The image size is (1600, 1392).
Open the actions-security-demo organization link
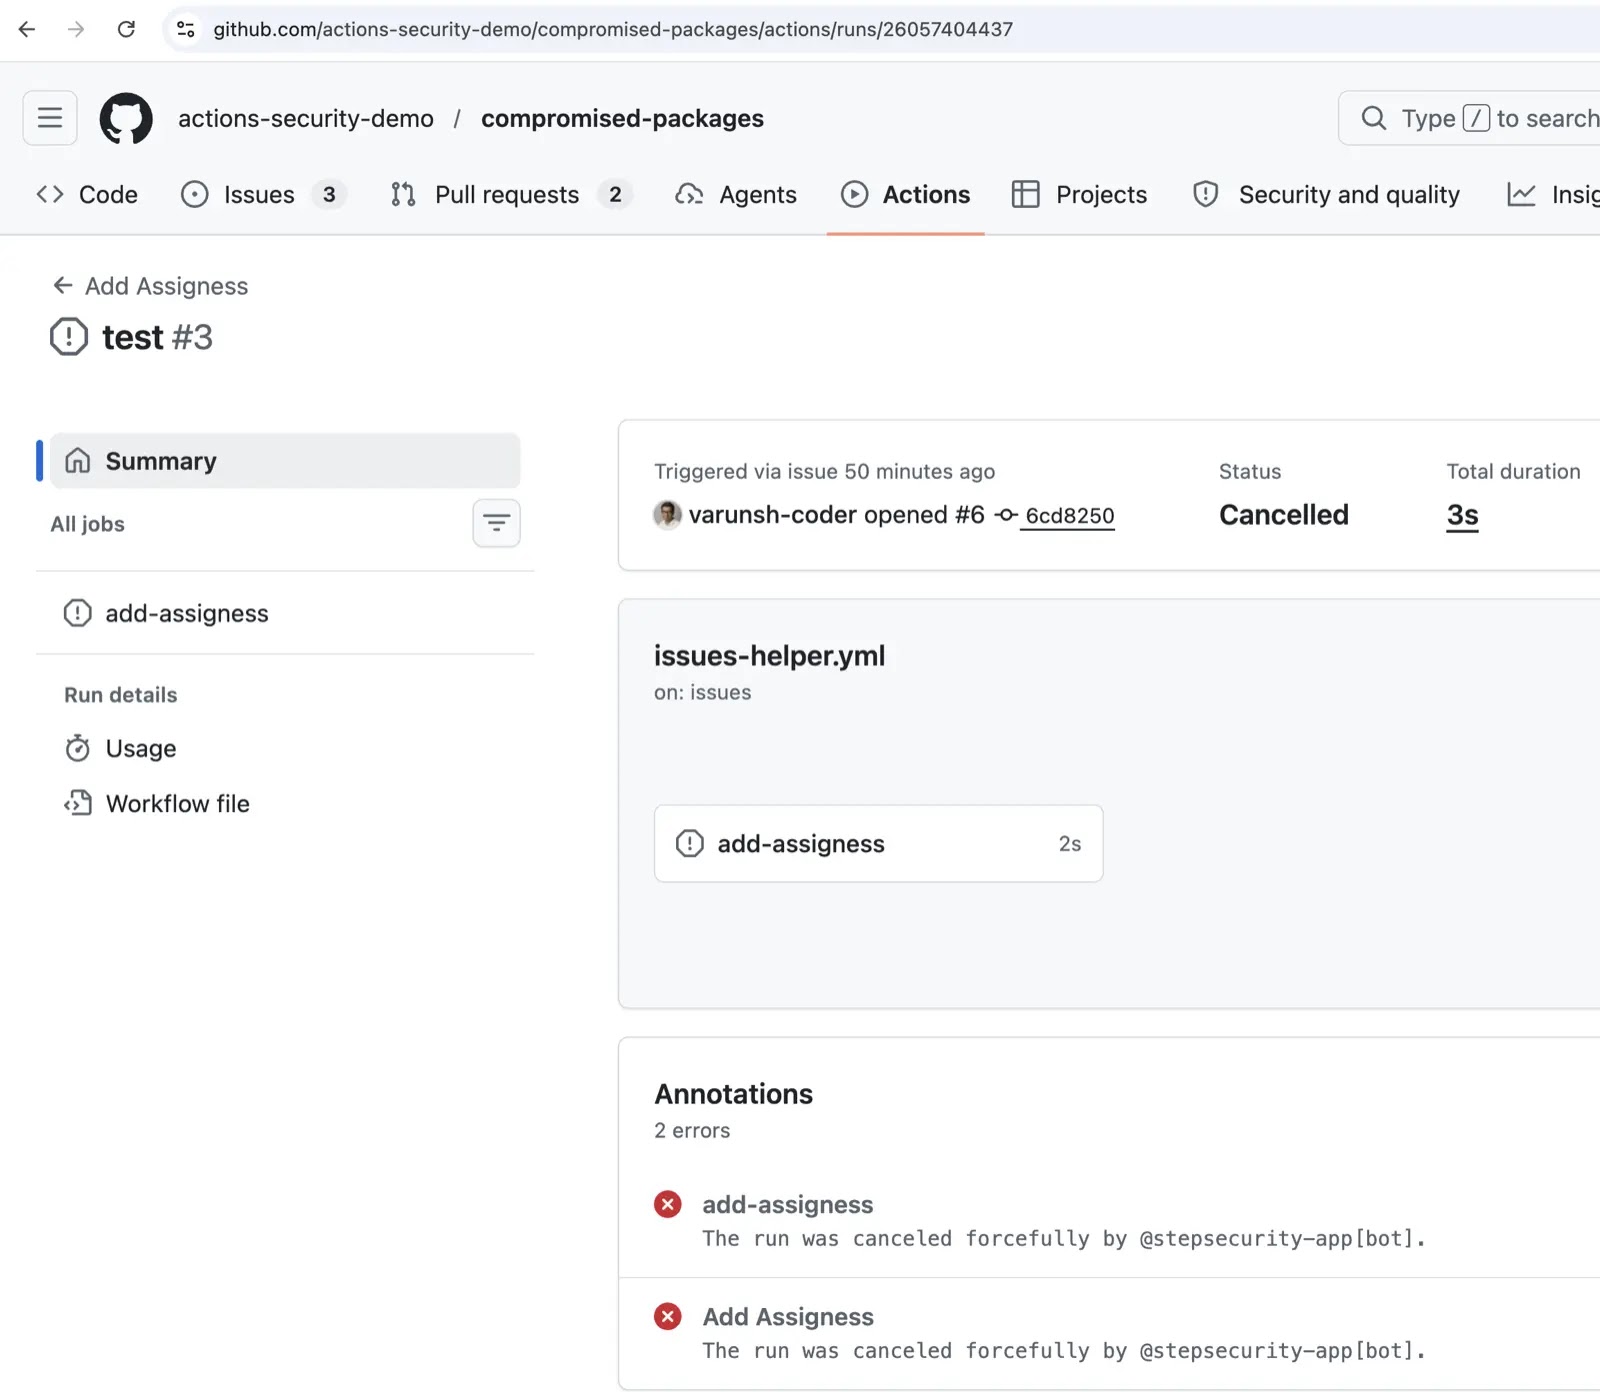306,118
